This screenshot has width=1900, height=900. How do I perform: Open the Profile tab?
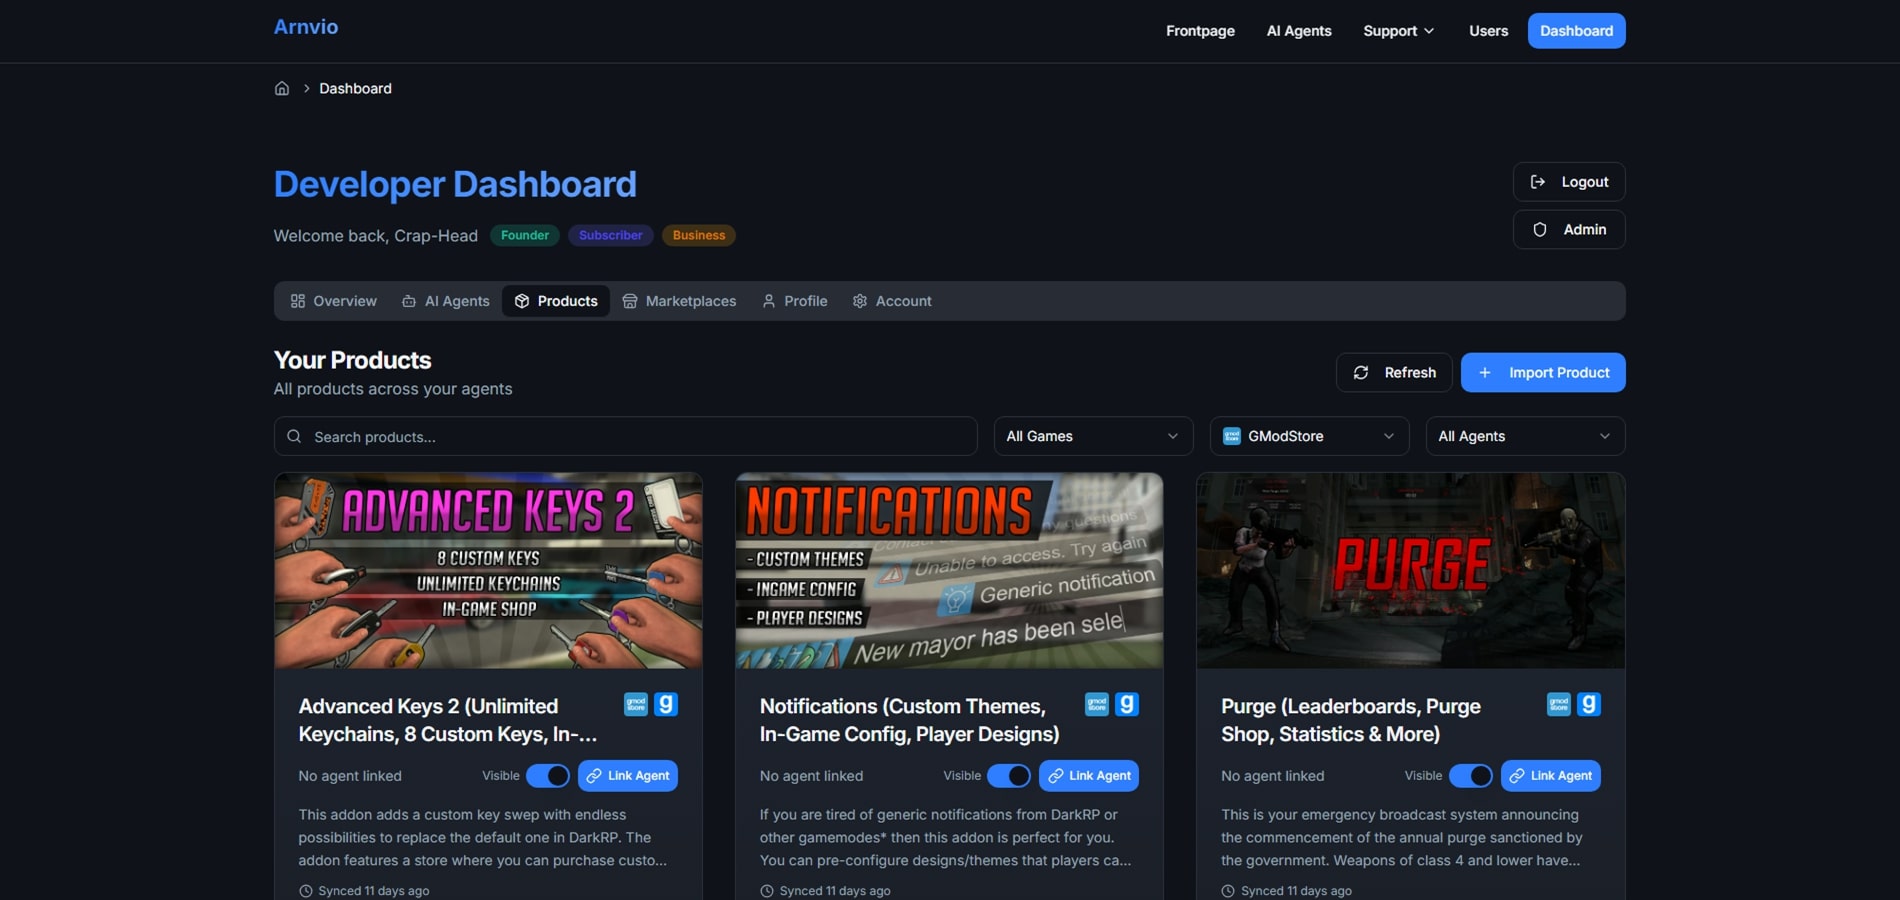coord(795,301)
